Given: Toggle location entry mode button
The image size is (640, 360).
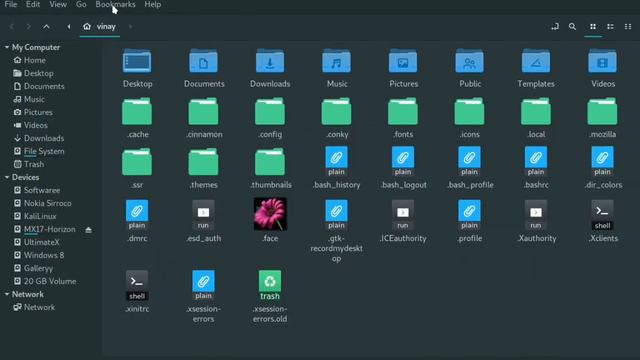Looking at the screenshot, I should [555, 27].
